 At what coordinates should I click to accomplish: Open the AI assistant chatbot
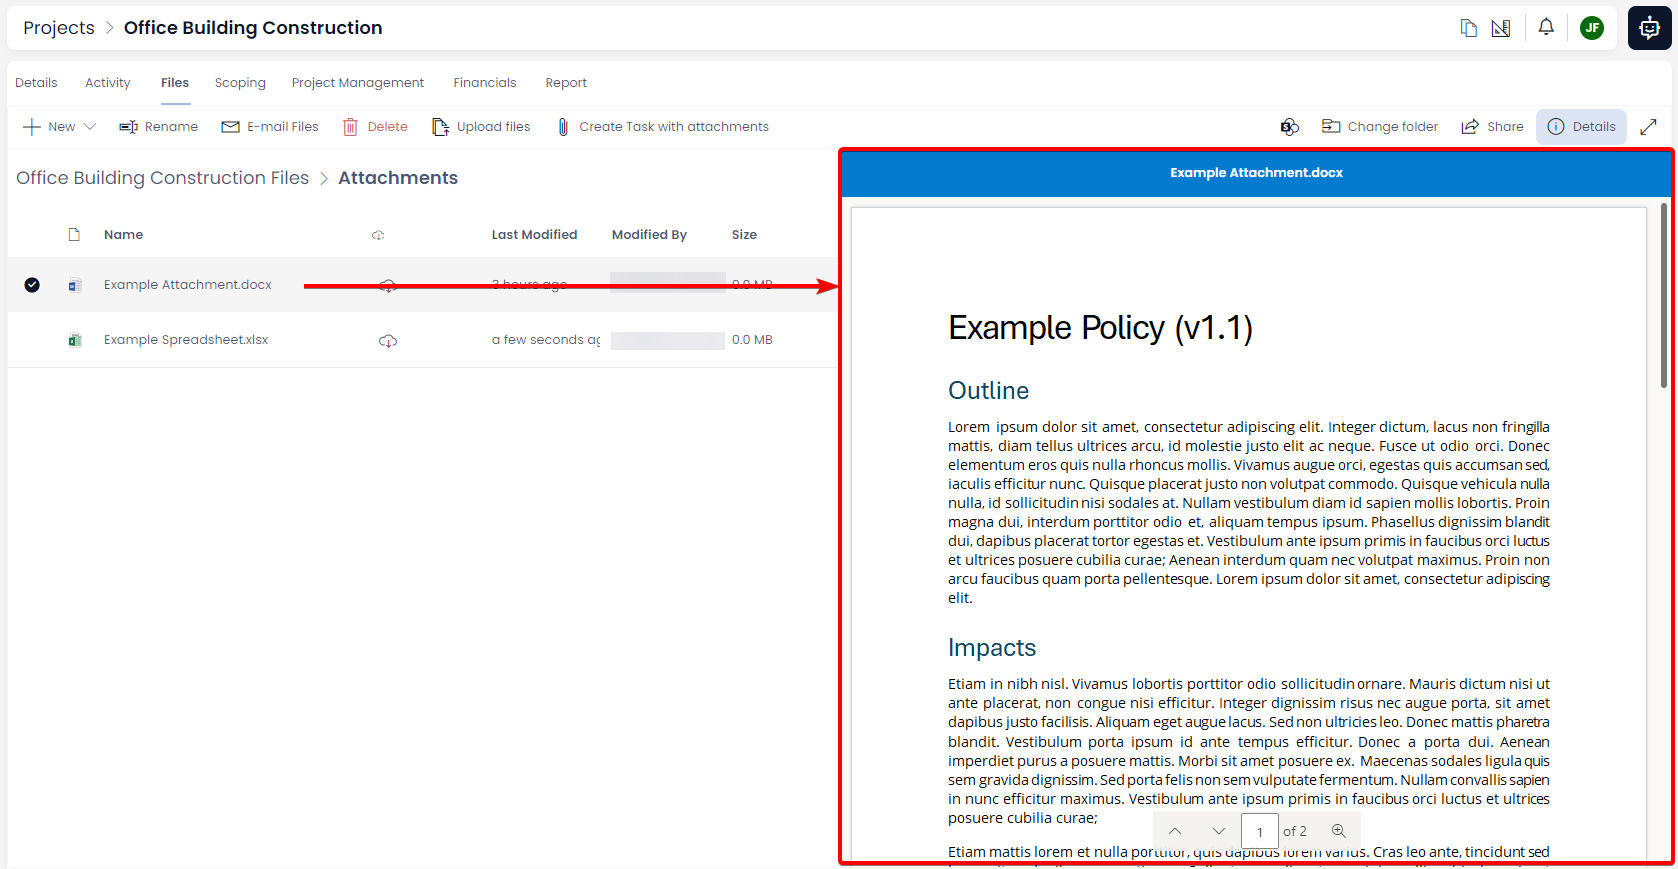[x=1649, y=28]
